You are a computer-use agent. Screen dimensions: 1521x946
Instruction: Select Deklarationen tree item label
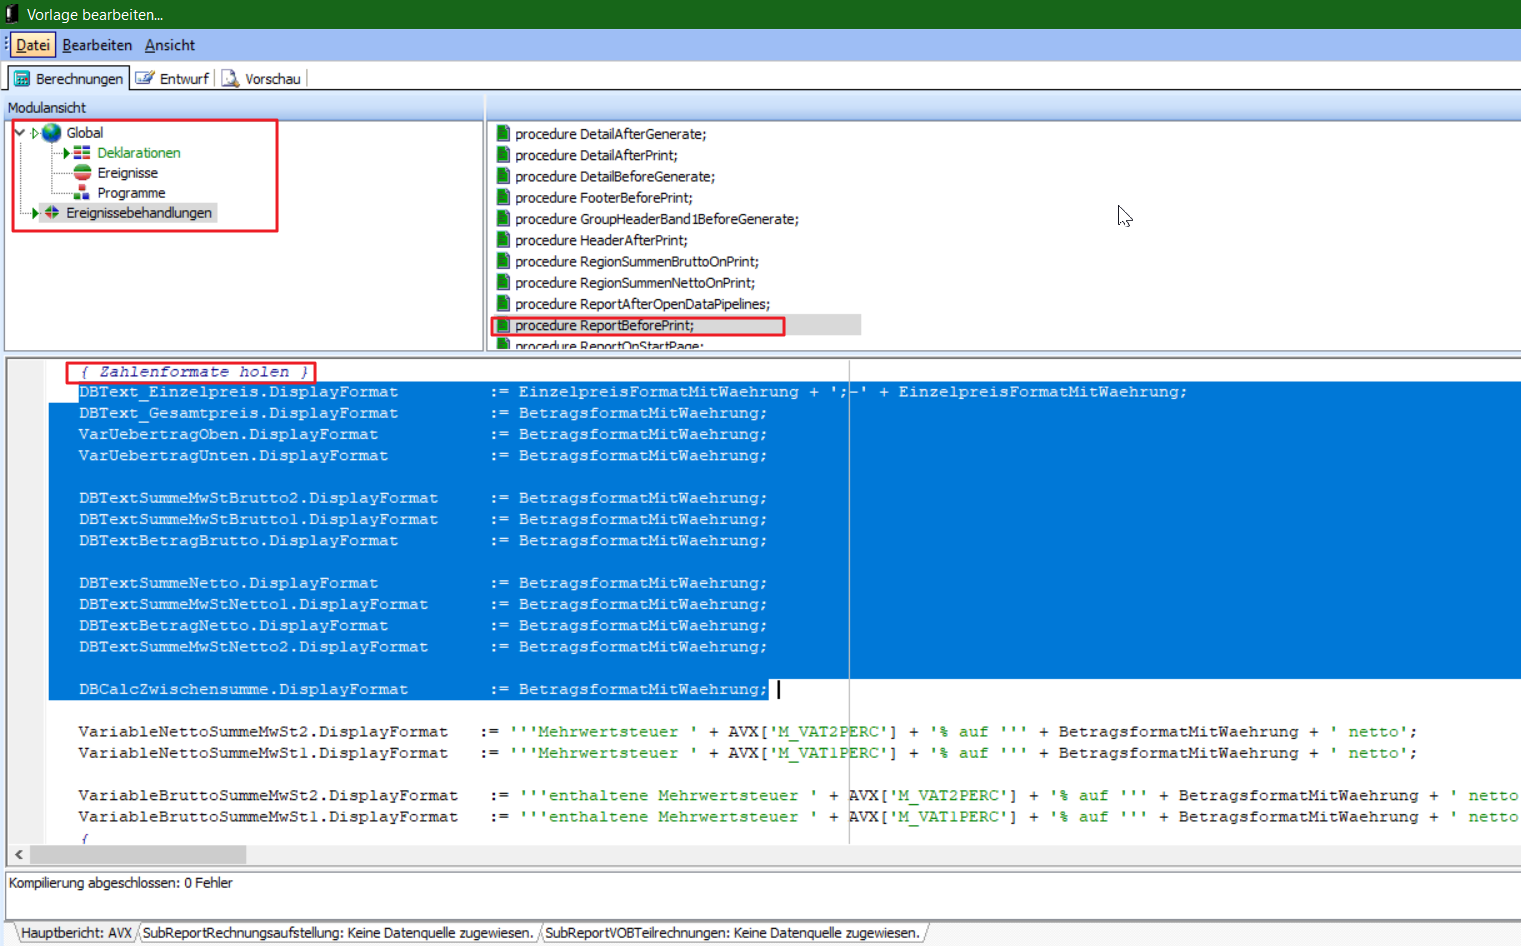pos(139,153)
